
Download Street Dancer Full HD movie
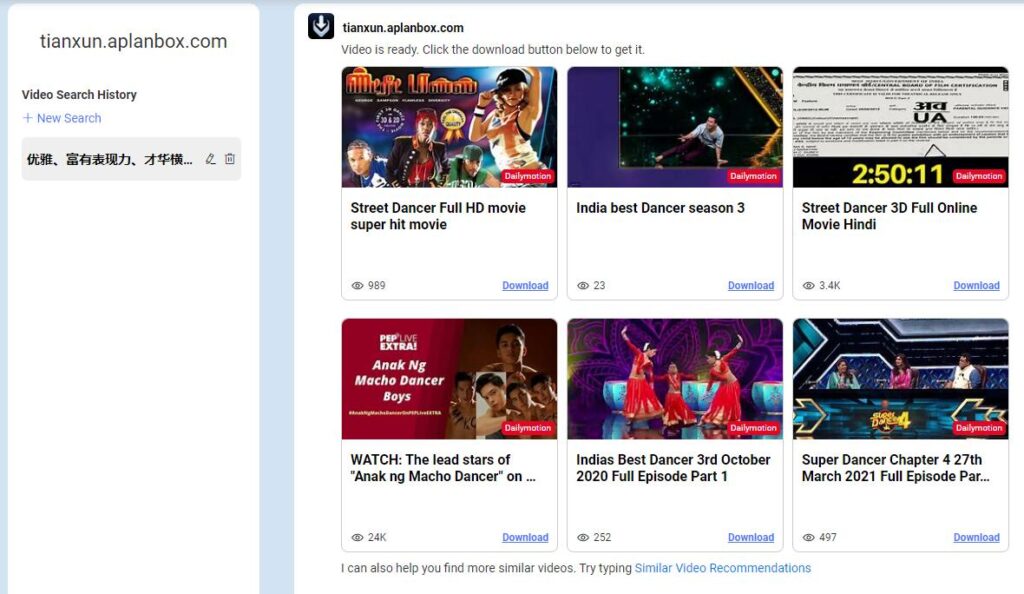[525, 285]
